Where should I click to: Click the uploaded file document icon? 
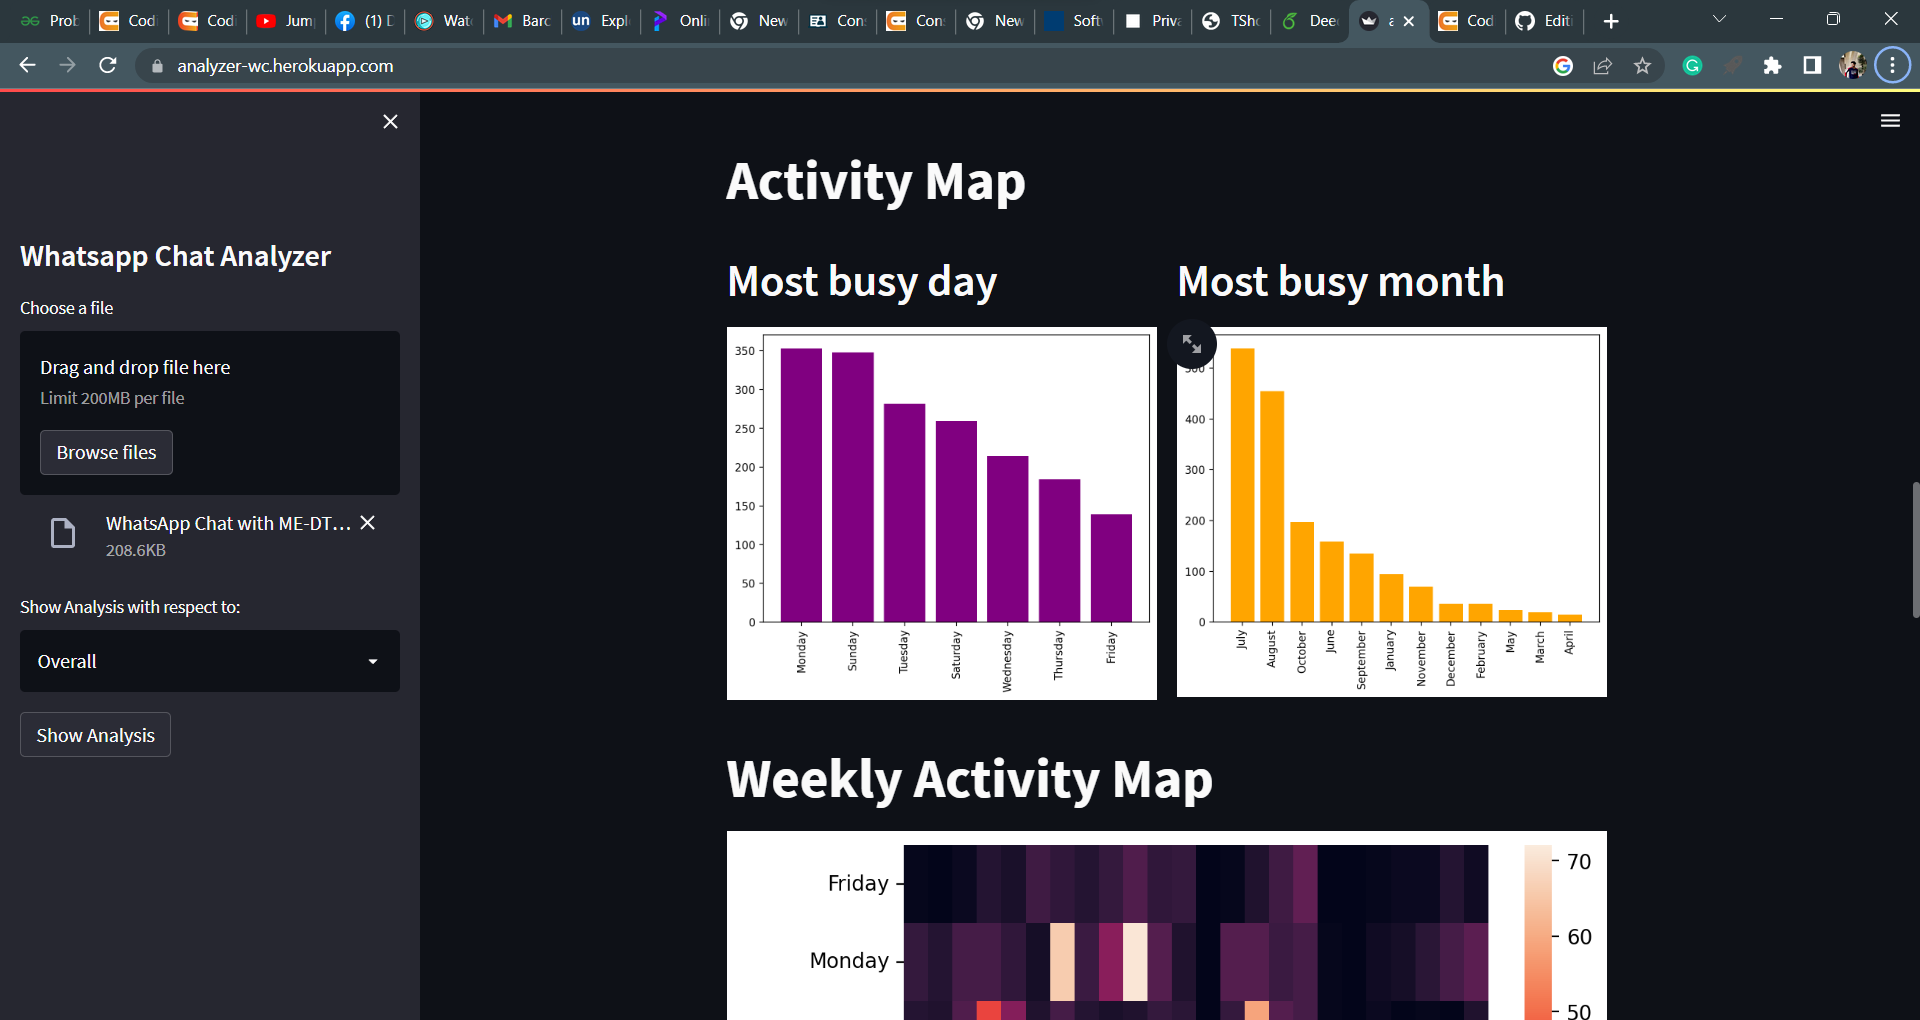pos(63,533)
